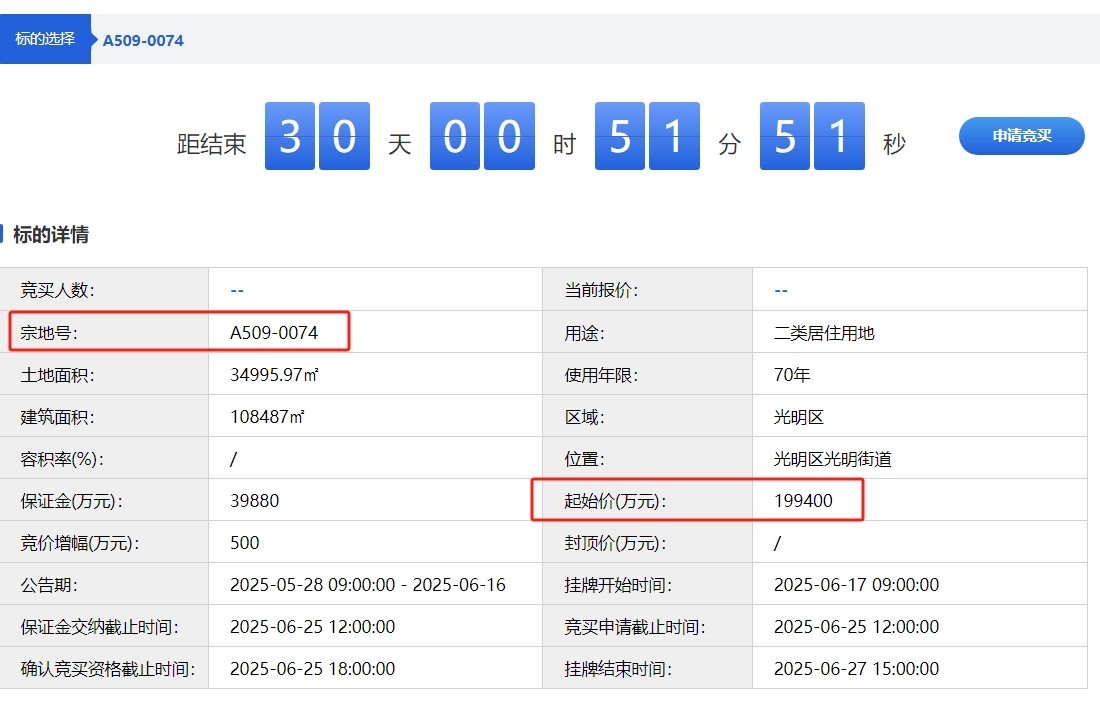
Task: Click the 起始价(万元) label
Action: [615, 501]
